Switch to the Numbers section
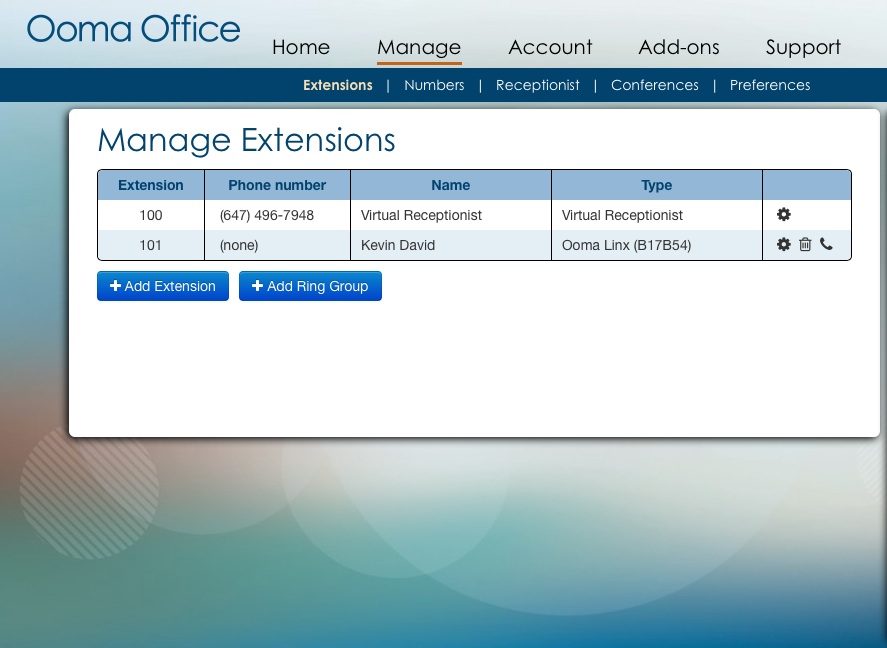887x648 pixels. pyautogui.click(x=434, y=85)
